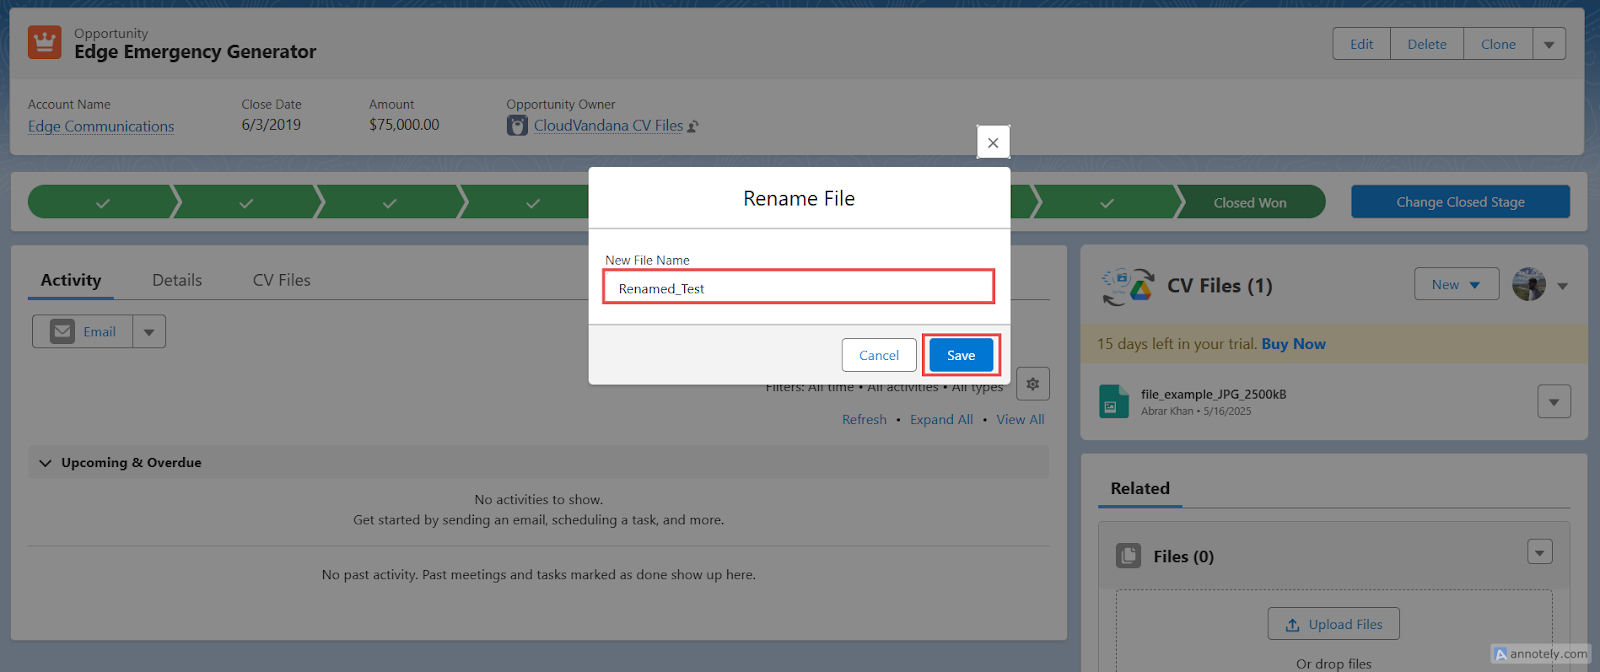Click the orange Opportunity crown icon
Image resolution: width=1600 pixels, height=672 pixels.
45,43
